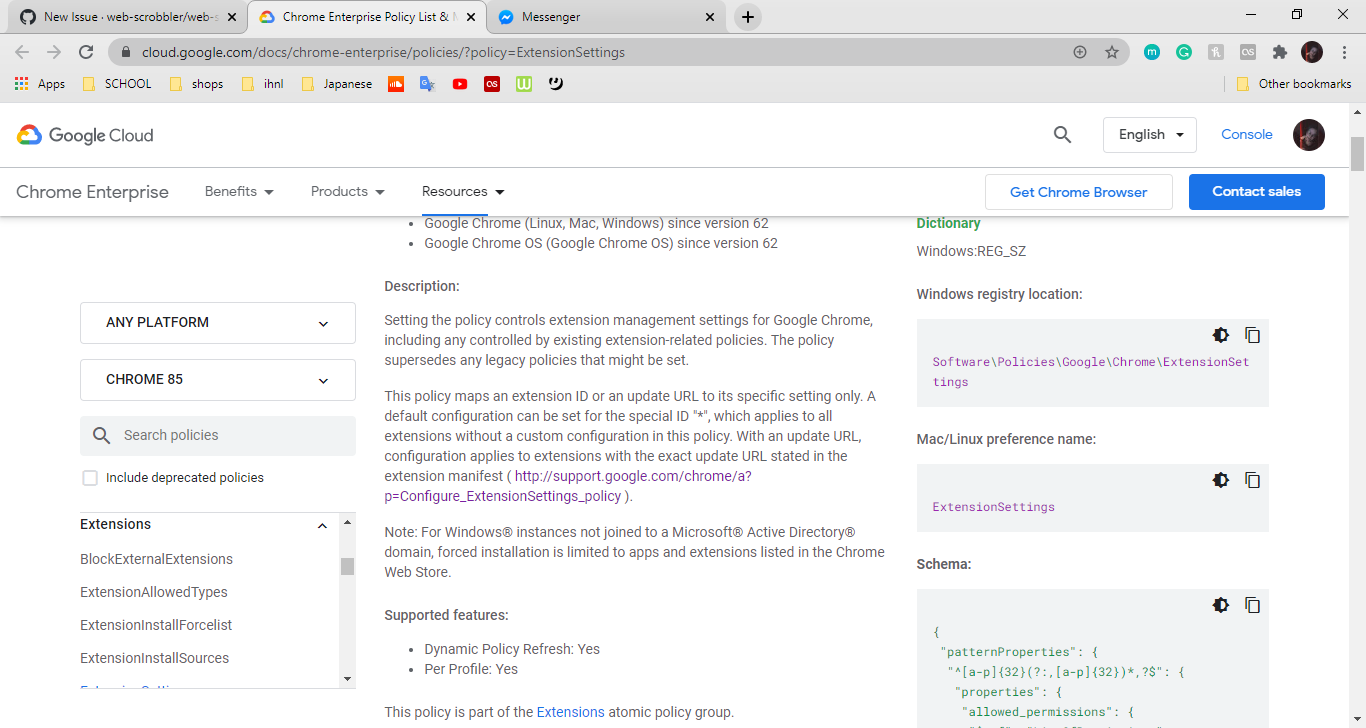The height and width of the screenshot is (728, 1366).
Task: Click the Google Cloud logo
Action: (84, 135)
